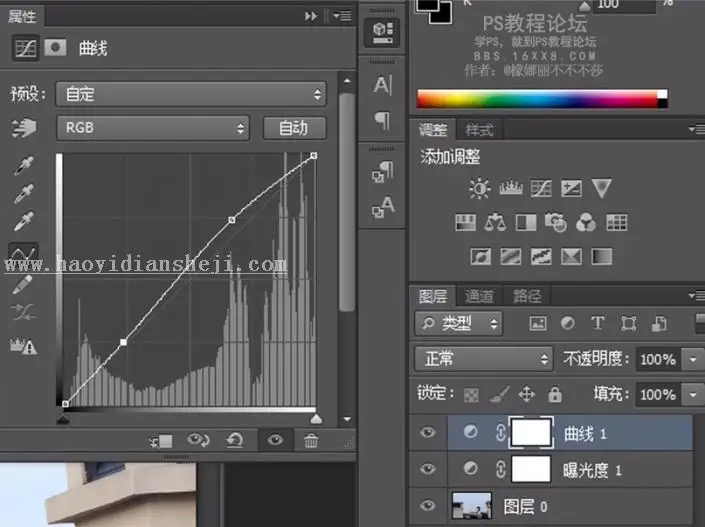Add Levels adjustment
Viewport: 705px width, 527px height.
[511, 188]
